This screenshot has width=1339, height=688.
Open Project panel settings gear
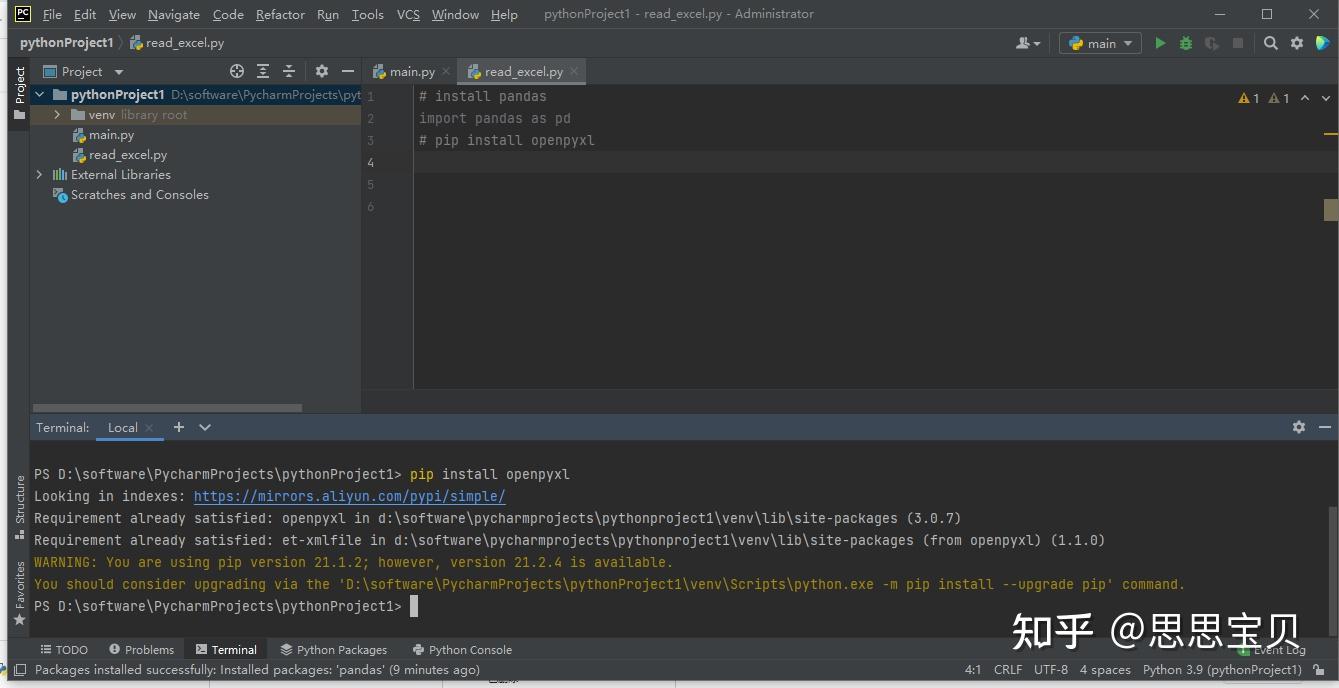click(x=321, y=71)
